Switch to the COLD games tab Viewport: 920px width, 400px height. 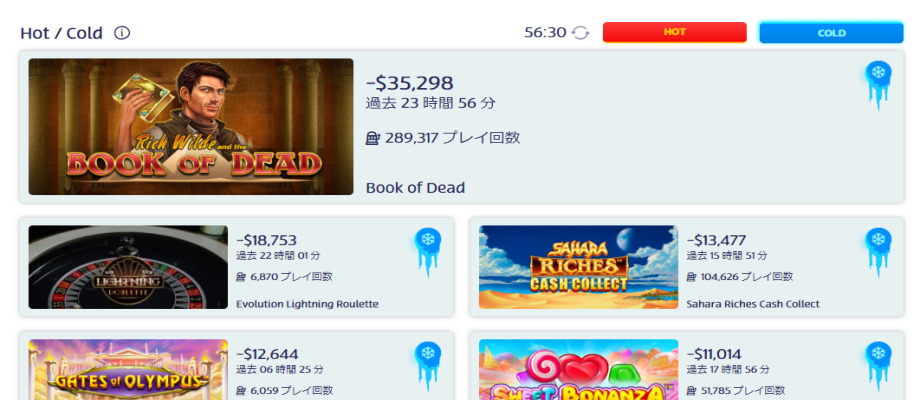click(831, 33)
